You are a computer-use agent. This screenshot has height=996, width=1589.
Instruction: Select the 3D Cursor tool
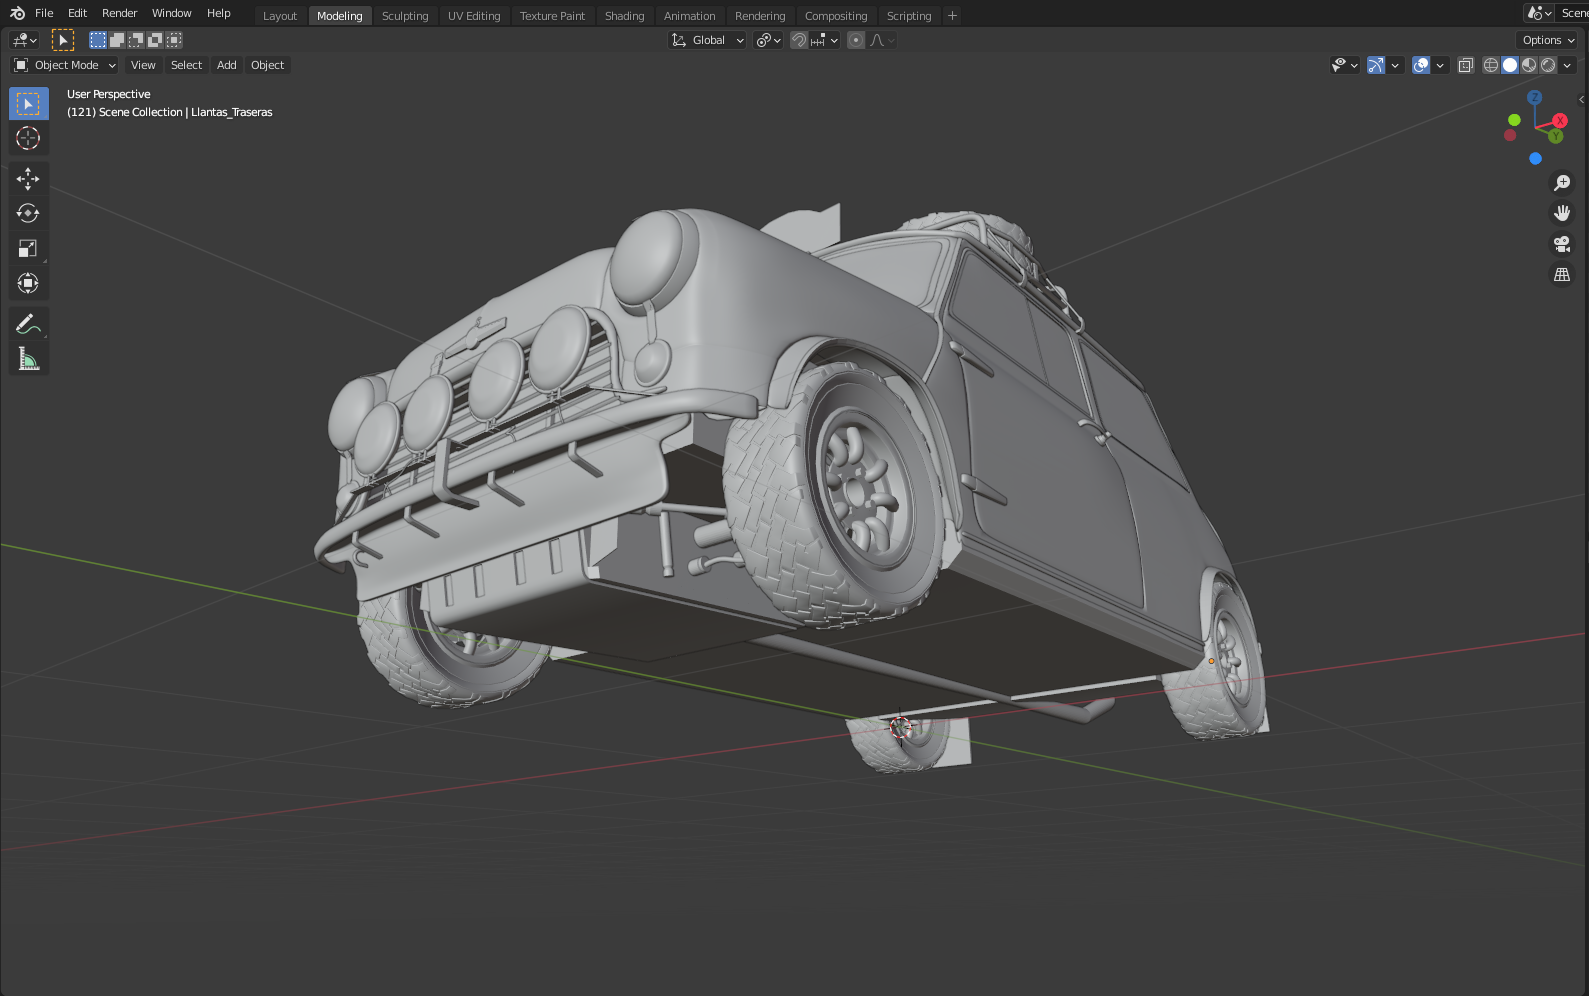(x=28, y=138)
